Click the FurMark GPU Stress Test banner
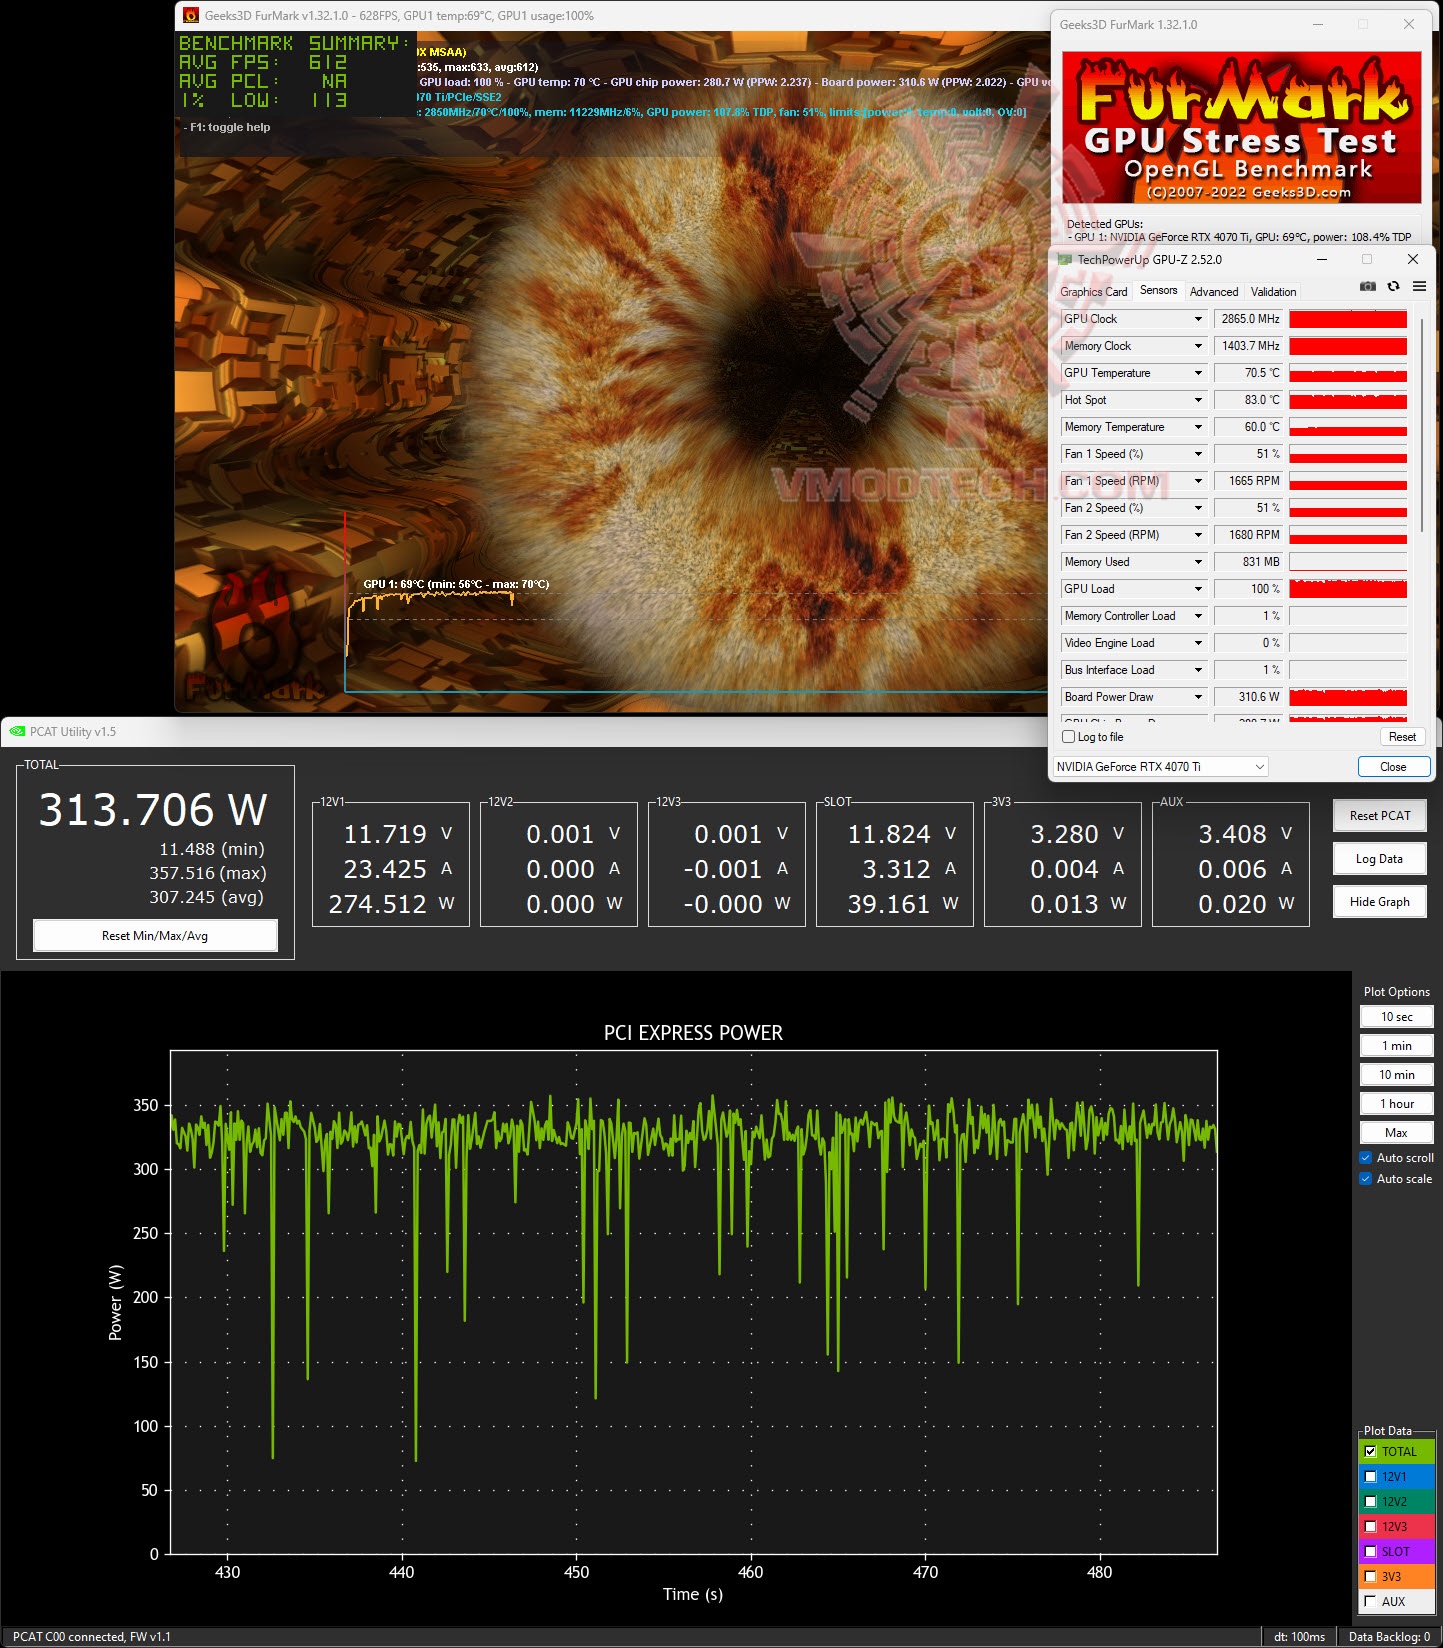 pyautogui.click(x=1241, y=128)
